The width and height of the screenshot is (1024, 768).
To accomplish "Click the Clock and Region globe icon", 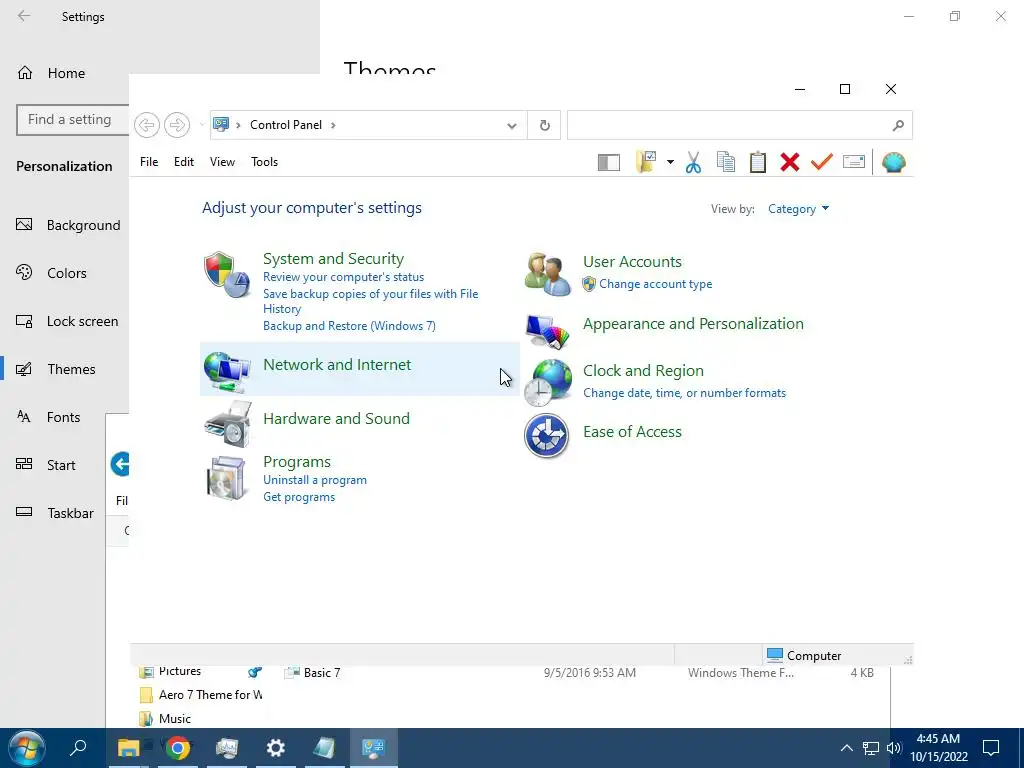I will pyautogui.click(x=547, y=383).
